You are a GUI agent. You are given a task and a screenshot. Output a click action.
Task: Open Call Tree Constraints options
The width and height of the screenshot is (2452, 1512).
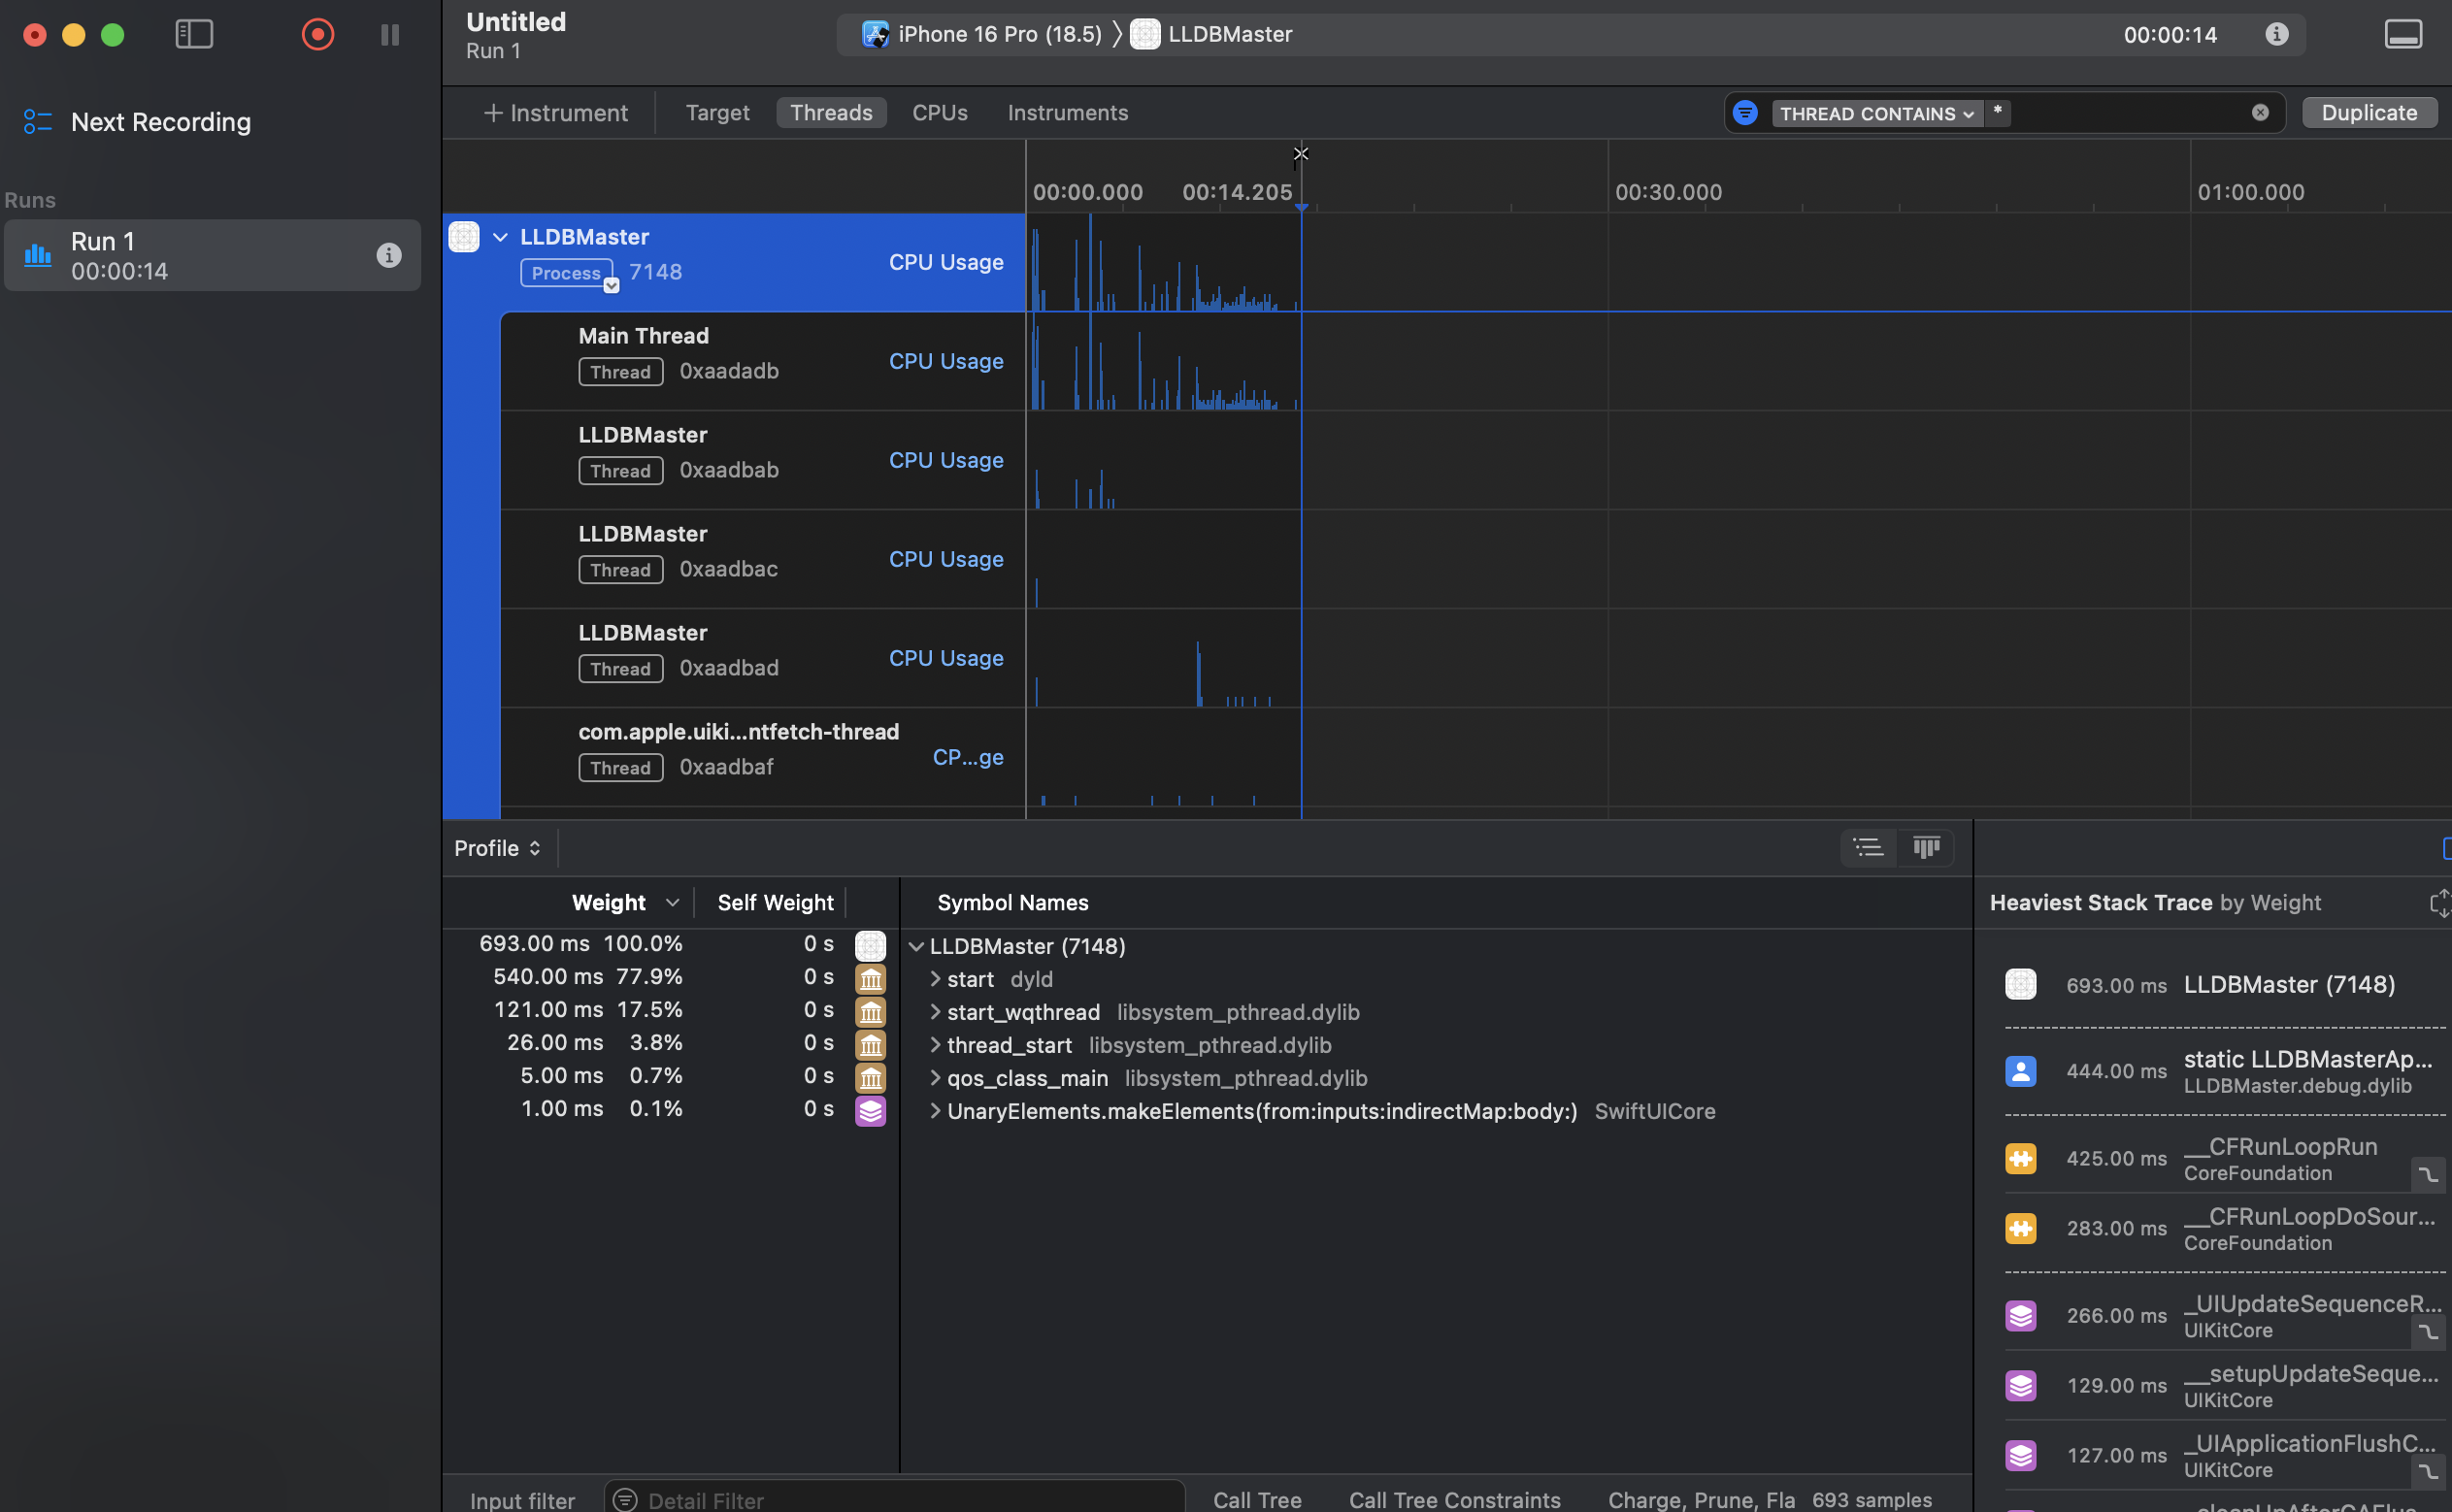click(1454, 1499)
